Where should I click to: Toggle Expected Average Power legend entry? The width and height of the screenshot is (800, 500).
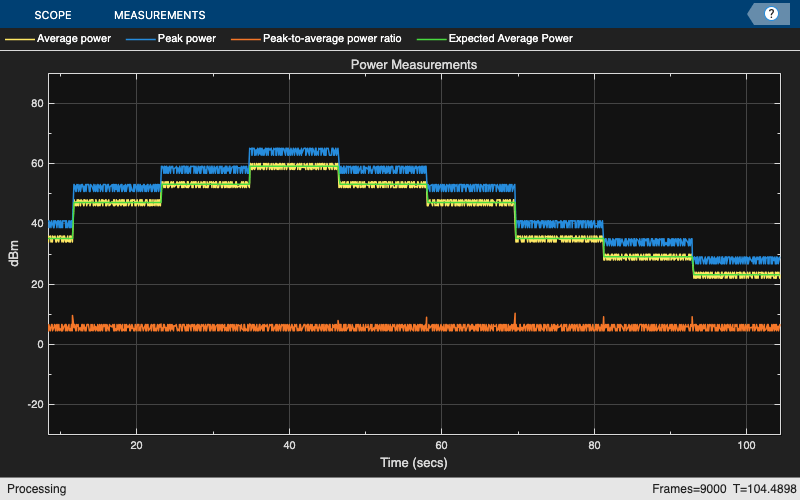tap(511, 38)
